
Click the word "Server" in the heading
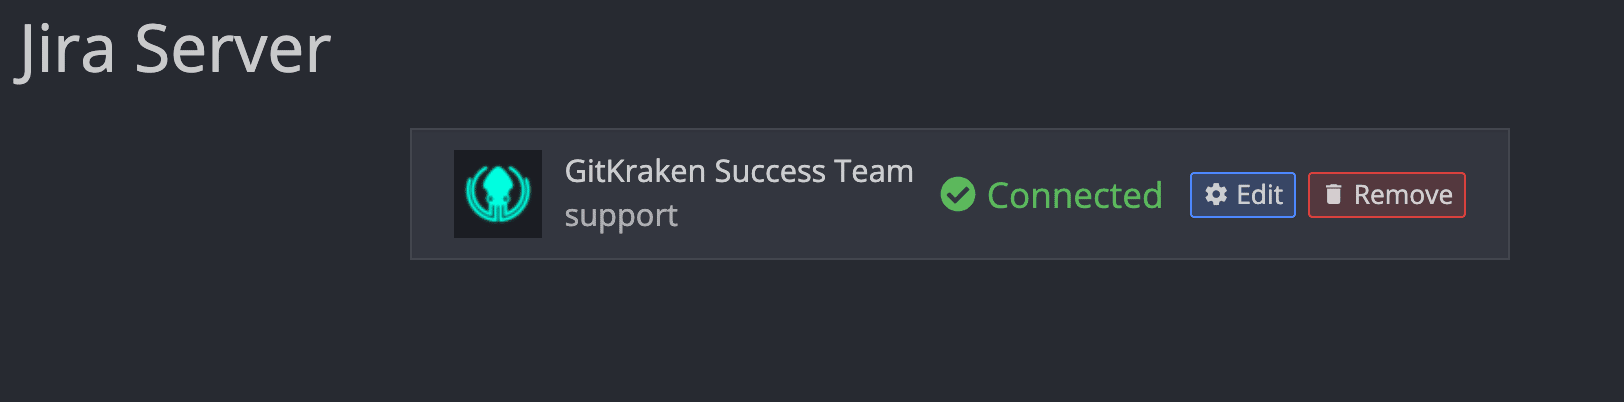click(232, 50)
